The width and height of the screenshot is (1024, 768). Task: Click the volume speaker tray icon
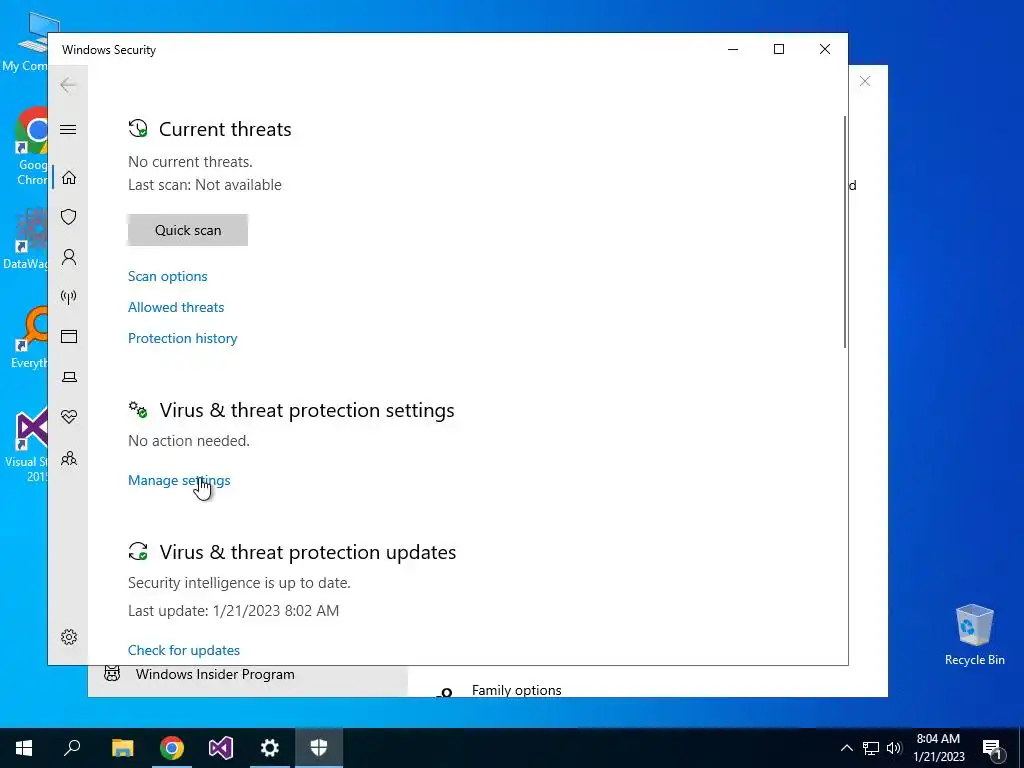pyautogui.click(x=894, y=748)
